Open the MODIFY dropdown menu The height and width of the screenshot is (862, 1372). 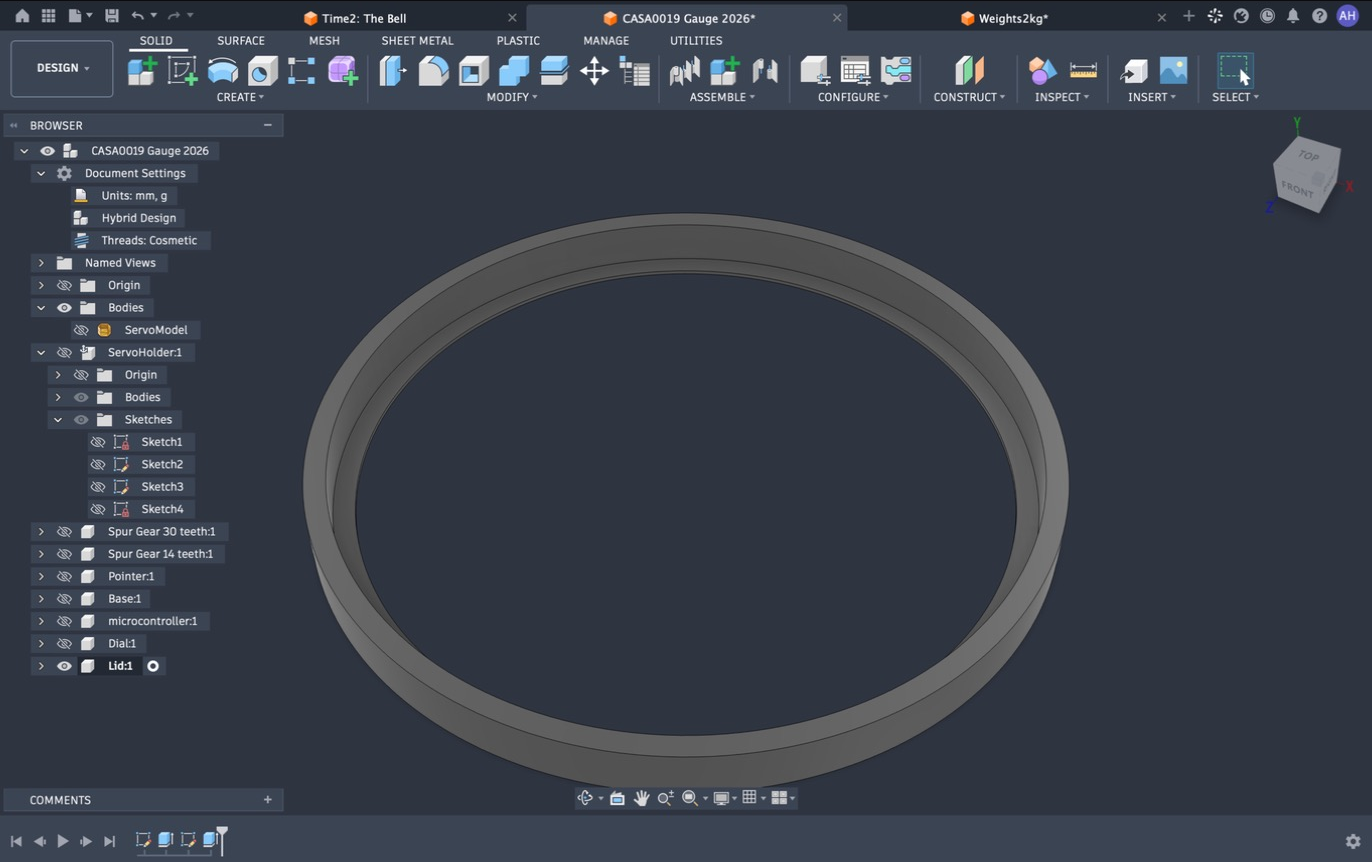click(x=511, y=97)
